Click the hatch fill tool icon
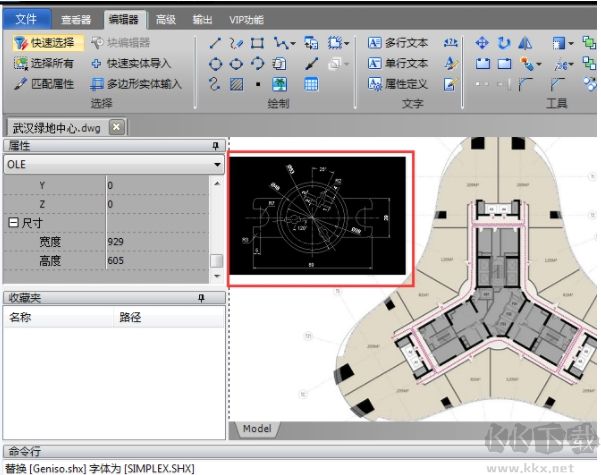This screenshot has width=601, height=475. (x=236, y=85)
